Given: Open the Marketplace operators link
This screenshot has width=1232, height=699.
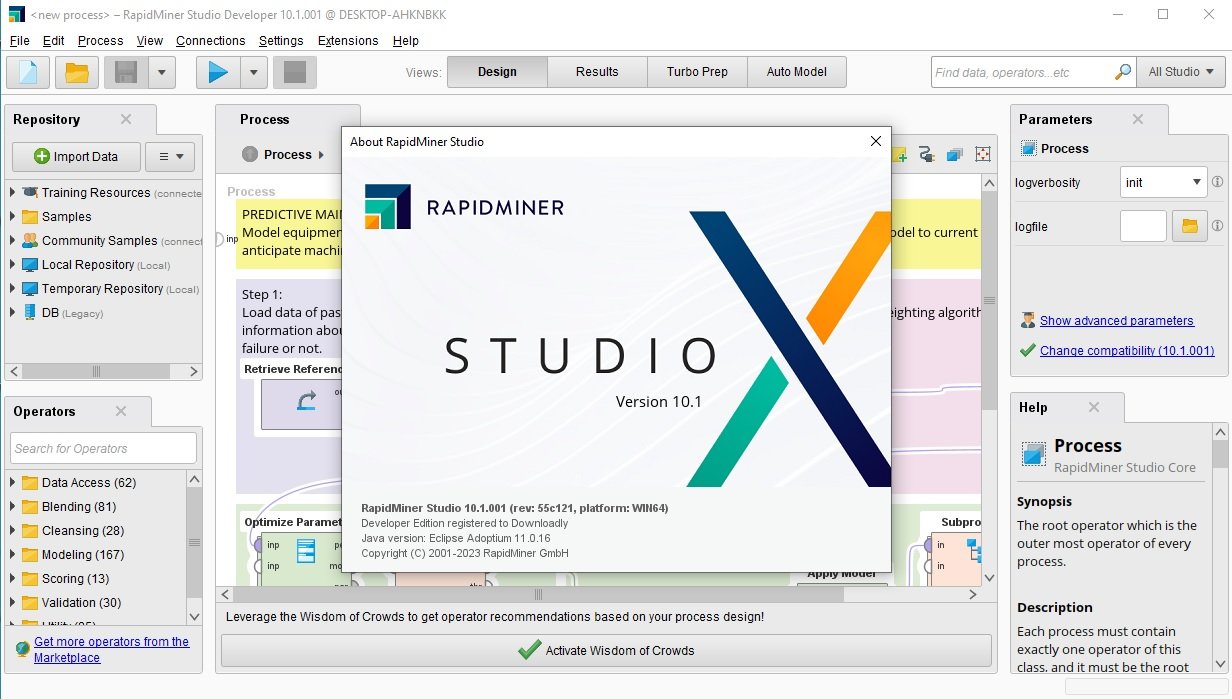Looking at the screenshot, I should (111, 650).
